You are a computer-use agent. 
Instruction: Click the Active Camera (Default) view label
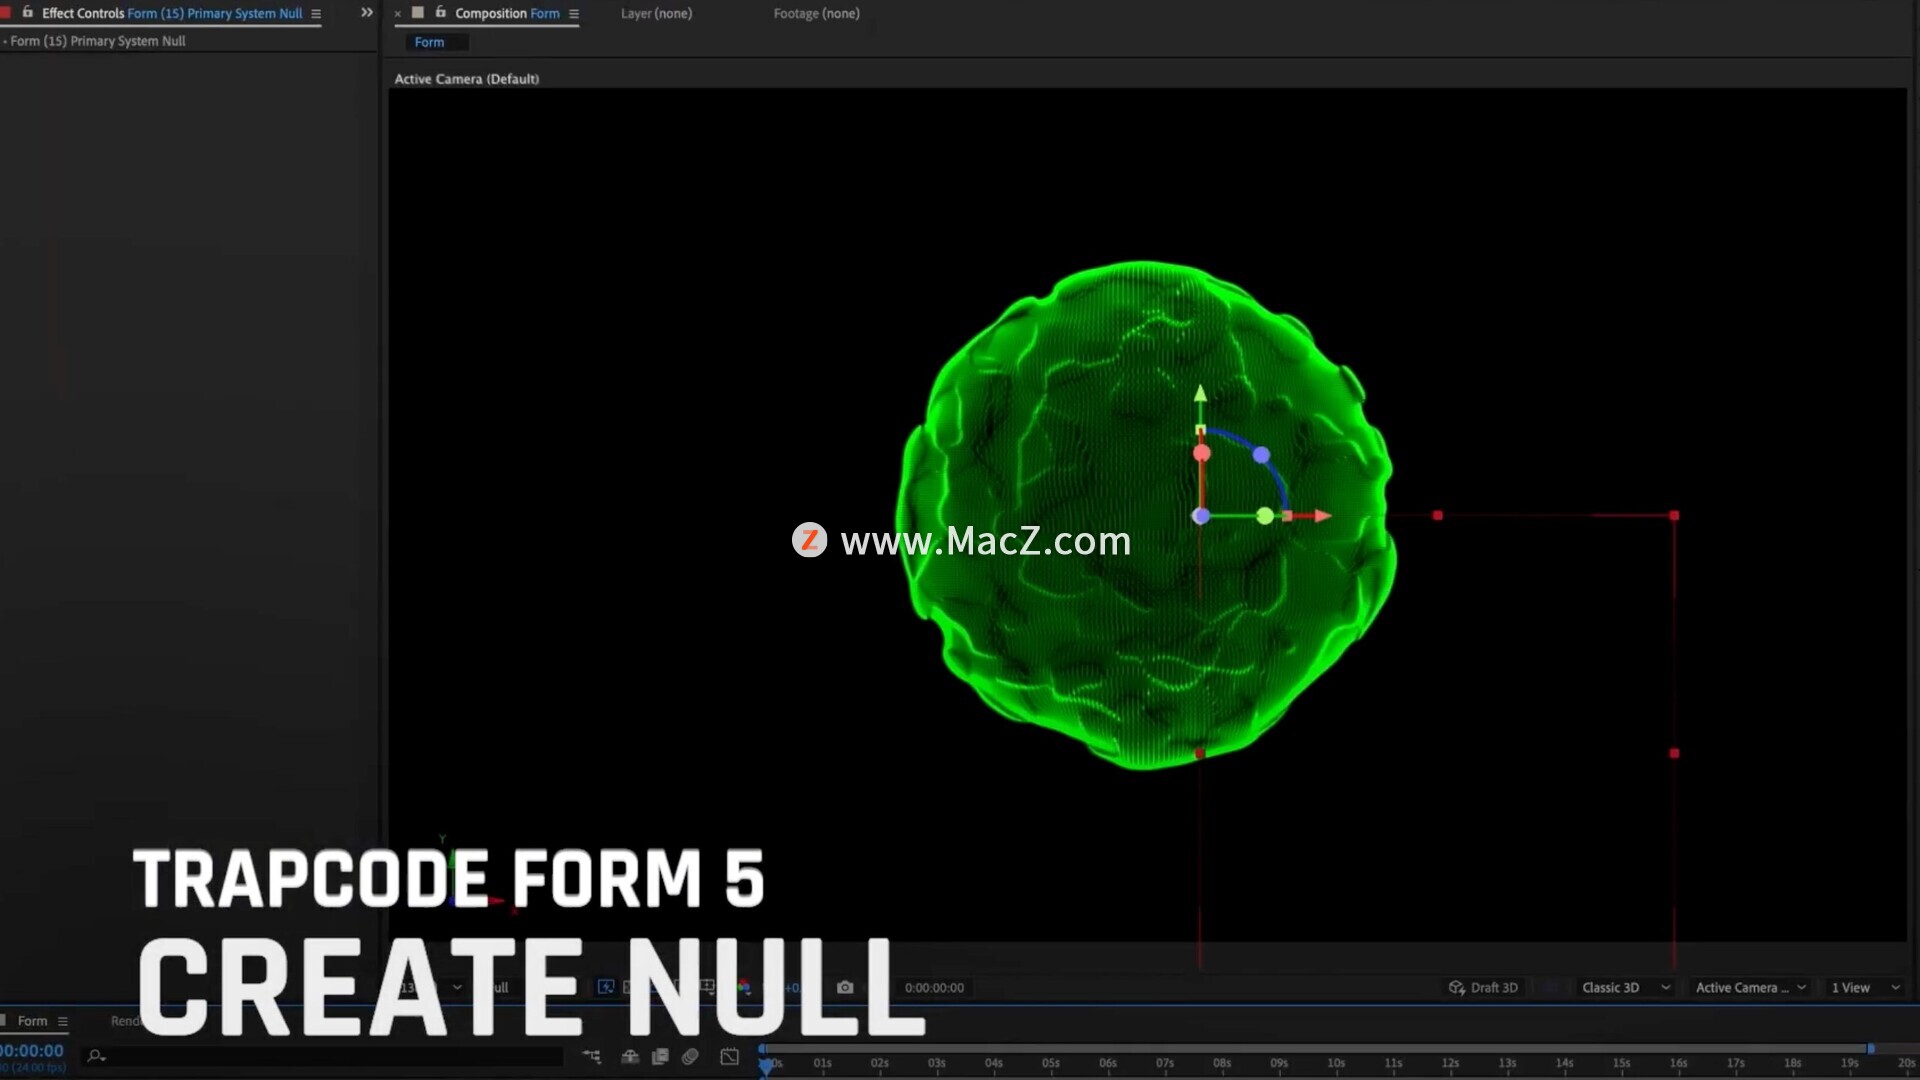coord(467,79)
